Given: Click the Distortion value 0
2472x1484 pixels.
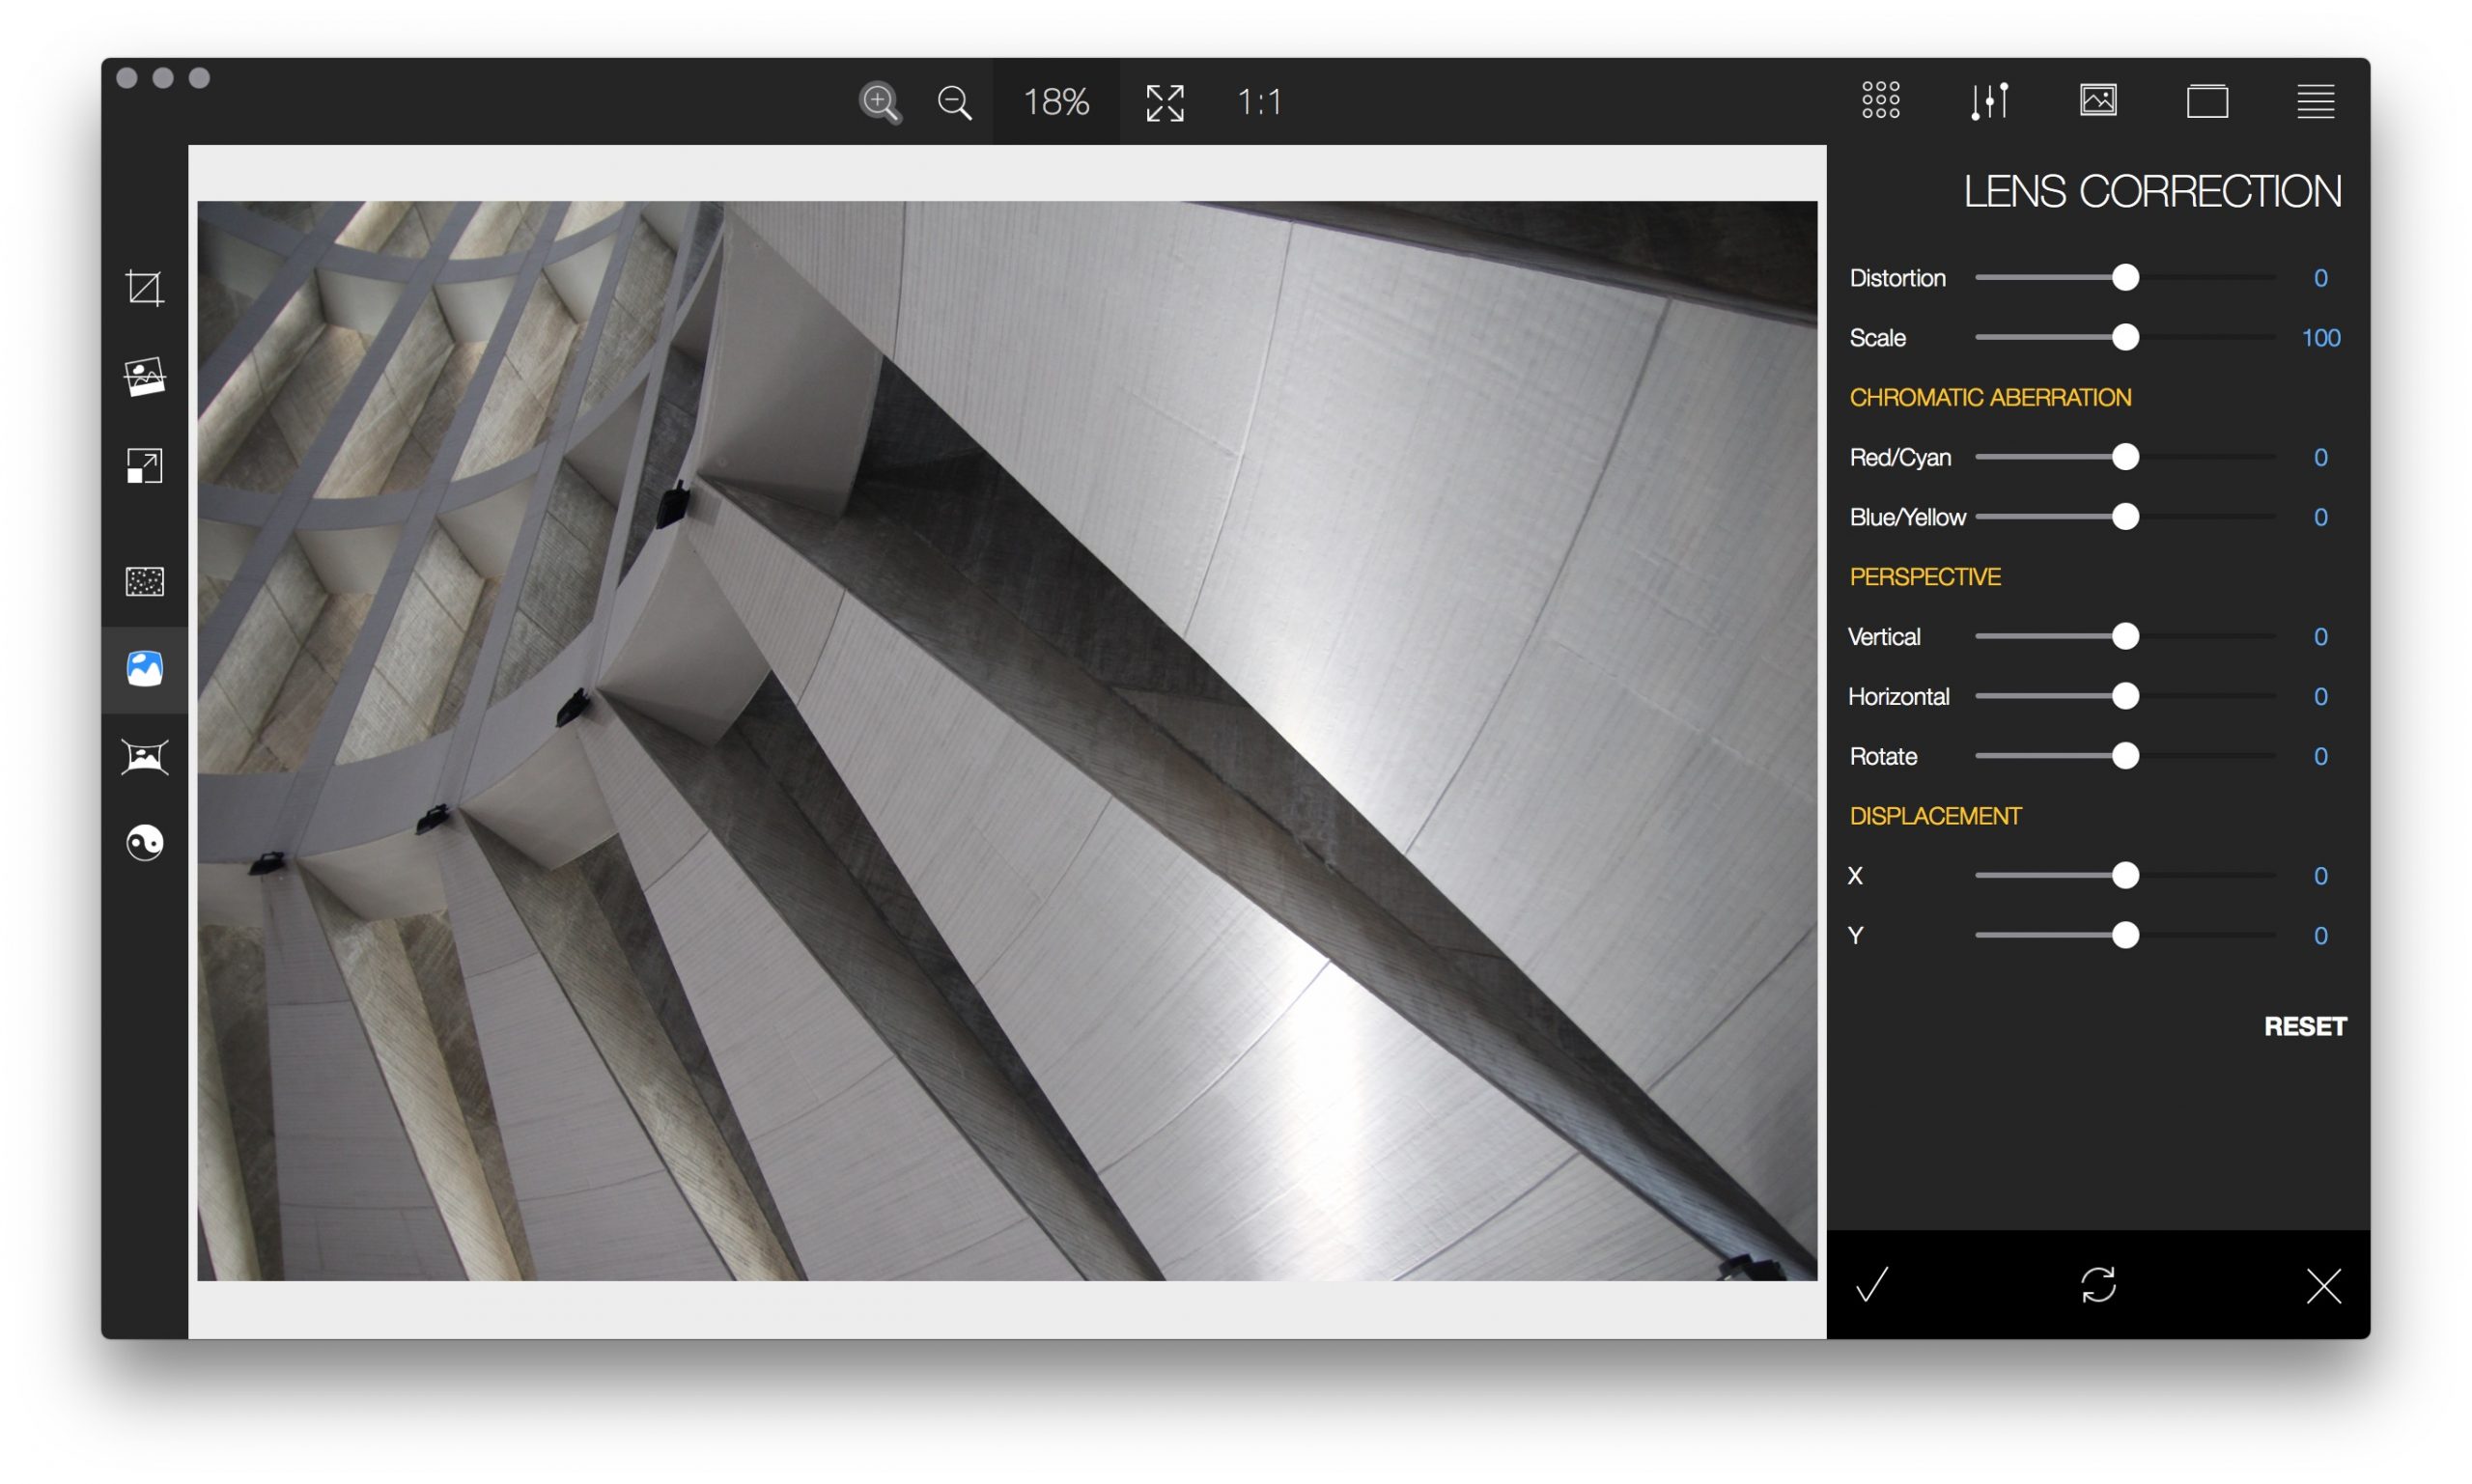Looking at the screenshot, I should tap(2320, 278).
